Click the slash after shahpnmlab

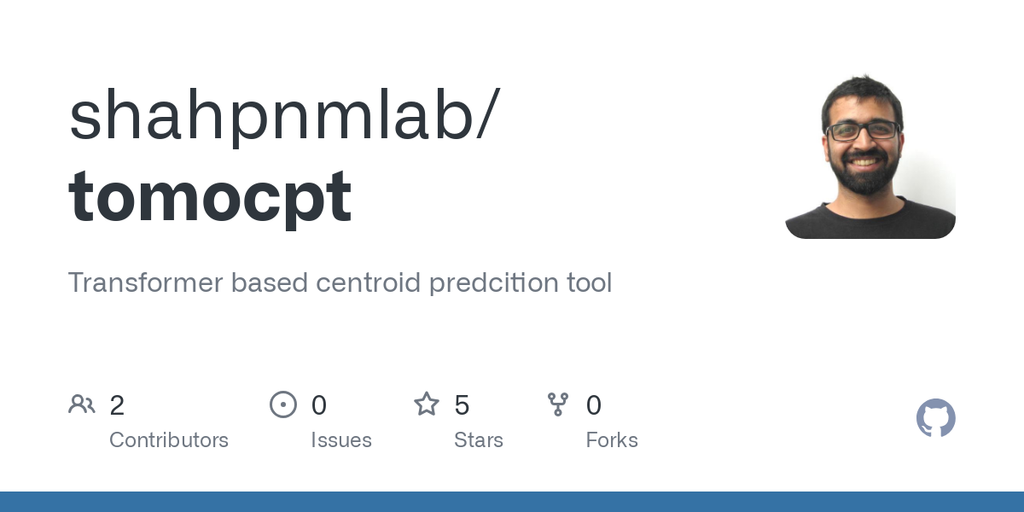[488, 116]
